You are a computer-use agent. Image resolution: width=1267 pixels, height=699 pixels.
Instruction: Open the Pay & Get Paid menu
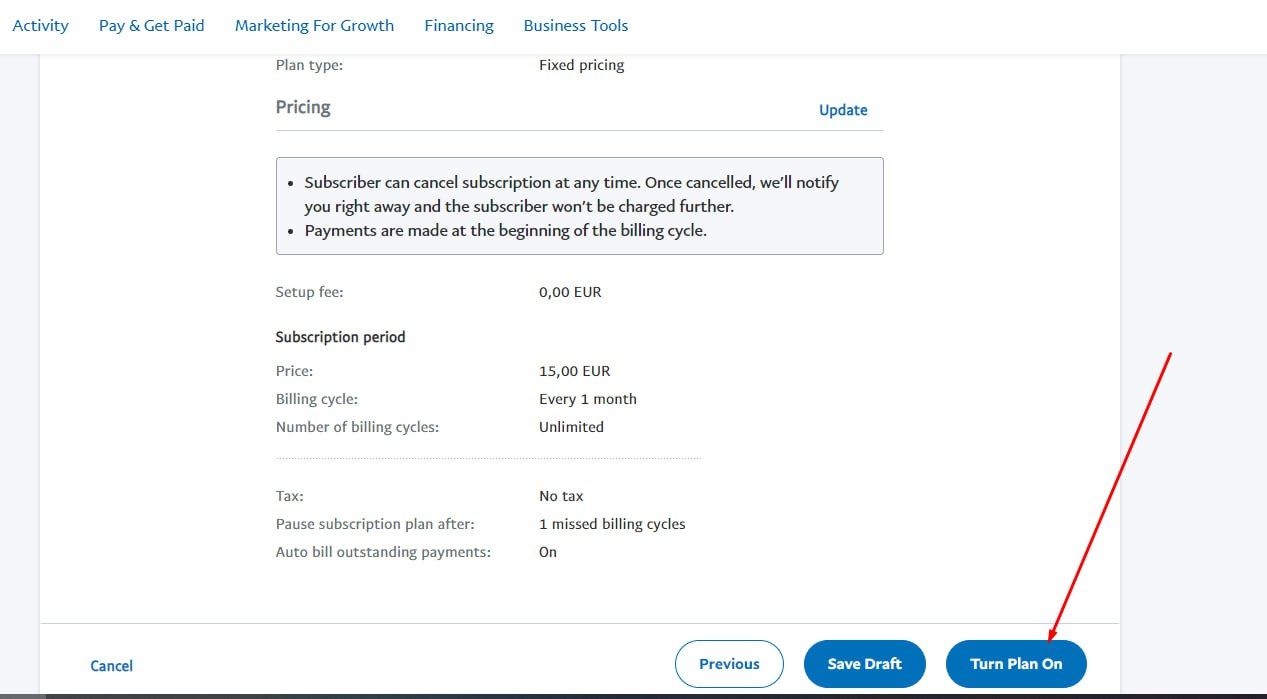(x=151, y=26)
